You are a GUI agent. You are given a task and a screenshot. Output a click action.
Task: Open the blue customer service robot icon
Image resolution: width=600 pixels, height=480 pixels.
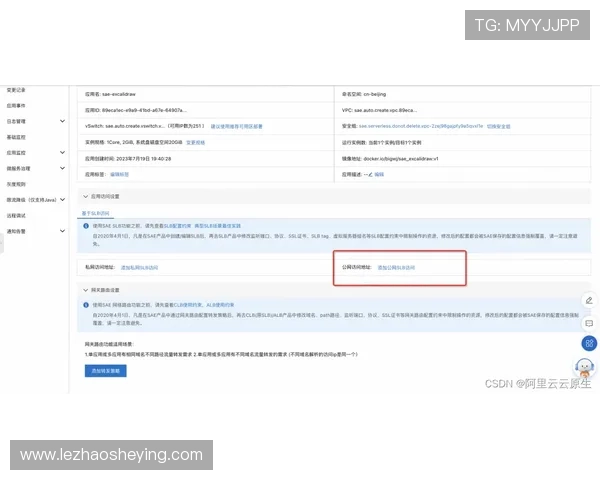[590, 367]
